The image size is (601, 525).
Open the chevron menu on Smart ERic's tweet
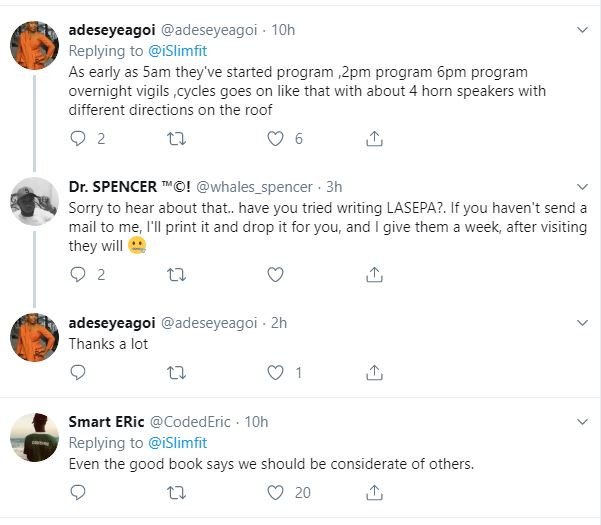(x=578, y=421)
